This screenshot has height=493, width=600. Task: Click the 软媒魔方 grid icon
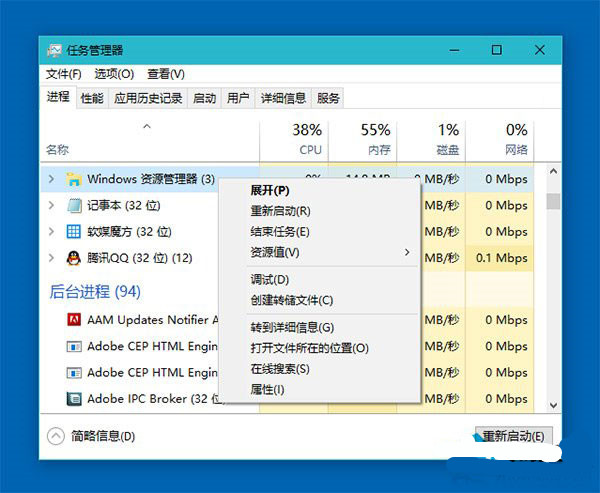pyautogui.click(x=73, y=232)
